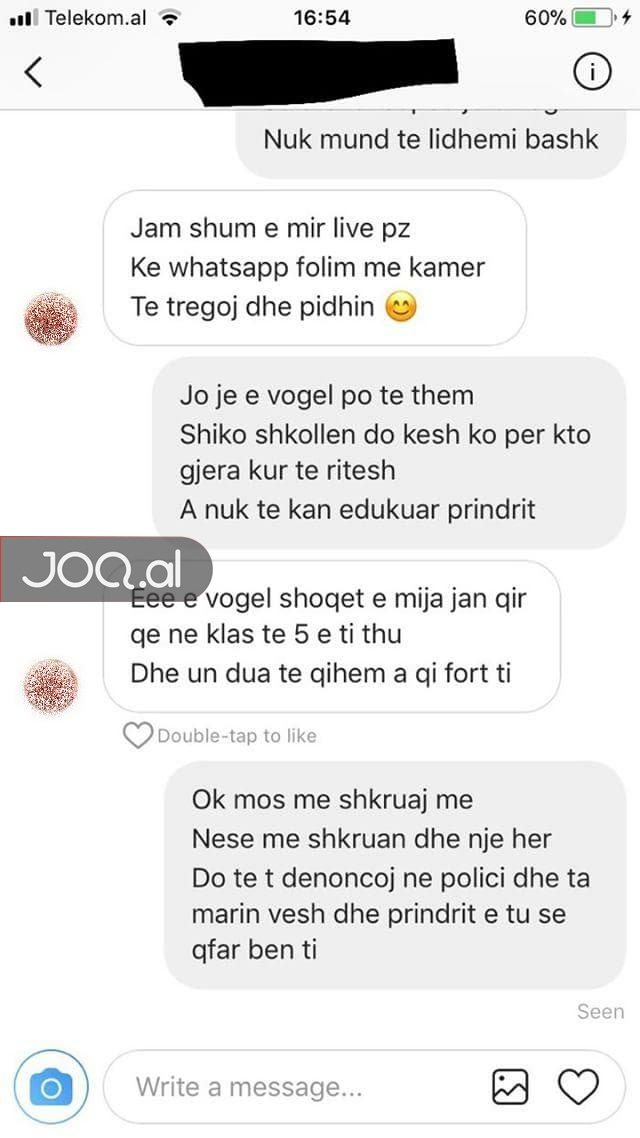Viewport: 640px width, 1138px height.
Task: Tap the cellular signal bars
Action: click(x=23, y=18)
